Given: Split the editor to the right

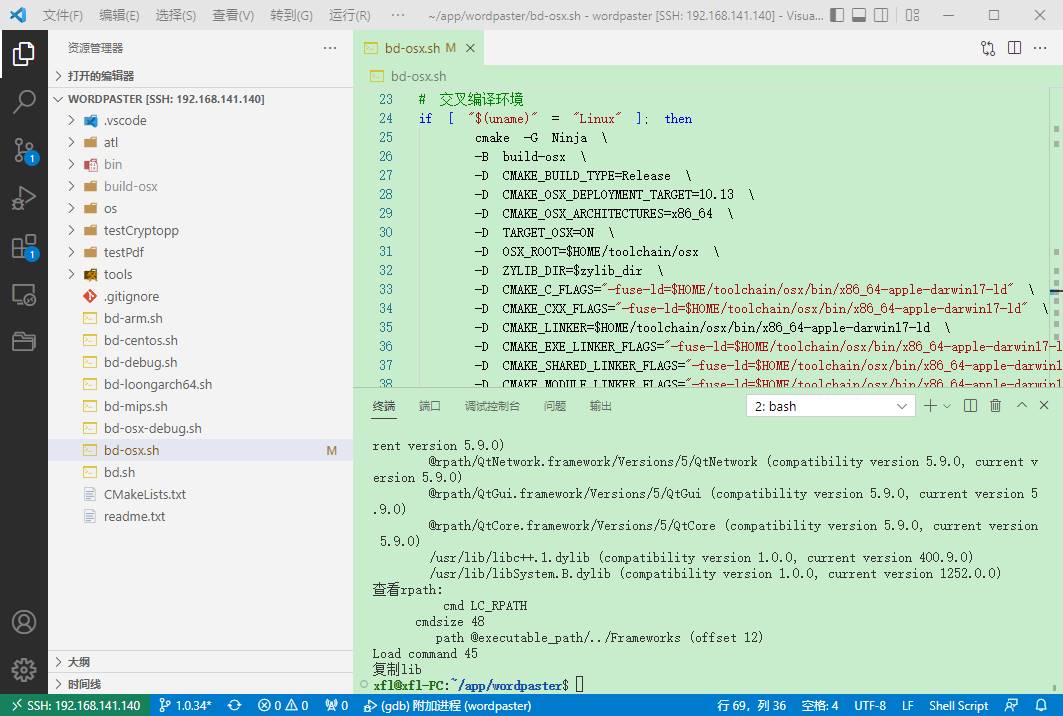Looking at the screenshot, I should [1014, 48].
